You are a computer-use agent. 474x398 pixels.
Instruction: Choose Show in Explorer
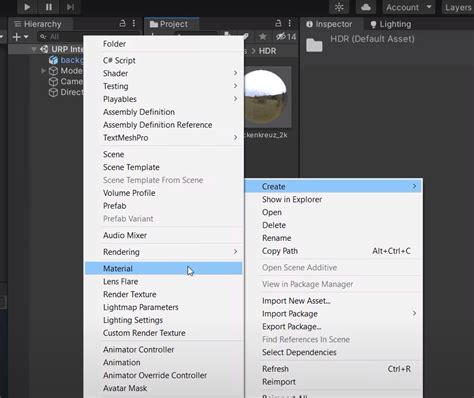pos(333,200)
